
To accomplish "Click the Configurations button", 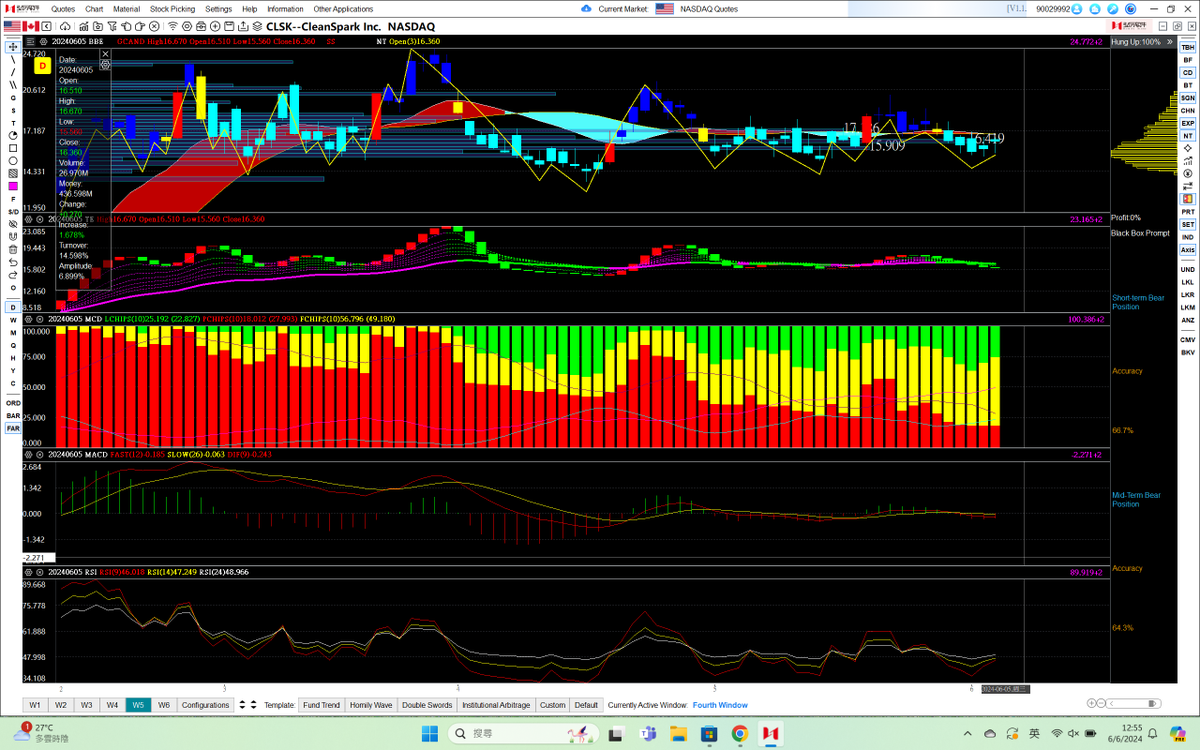I will coord(206,705).
